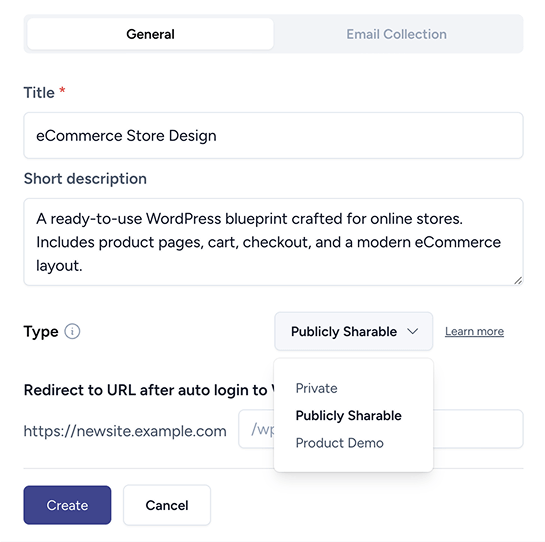Click the Type info icon
Screen dimensions: 545x542
coord(72,331)
